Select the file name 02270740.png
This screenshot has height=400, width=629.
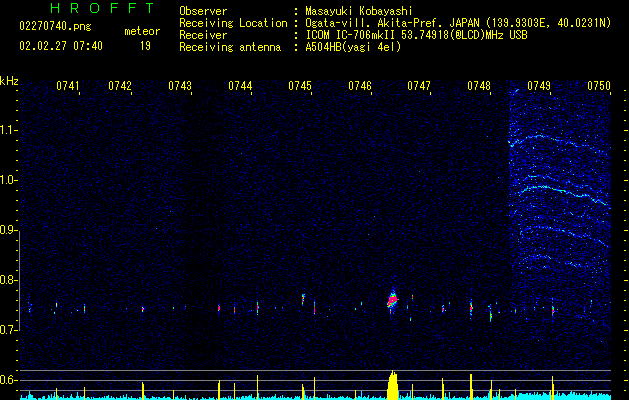[55, 26]
